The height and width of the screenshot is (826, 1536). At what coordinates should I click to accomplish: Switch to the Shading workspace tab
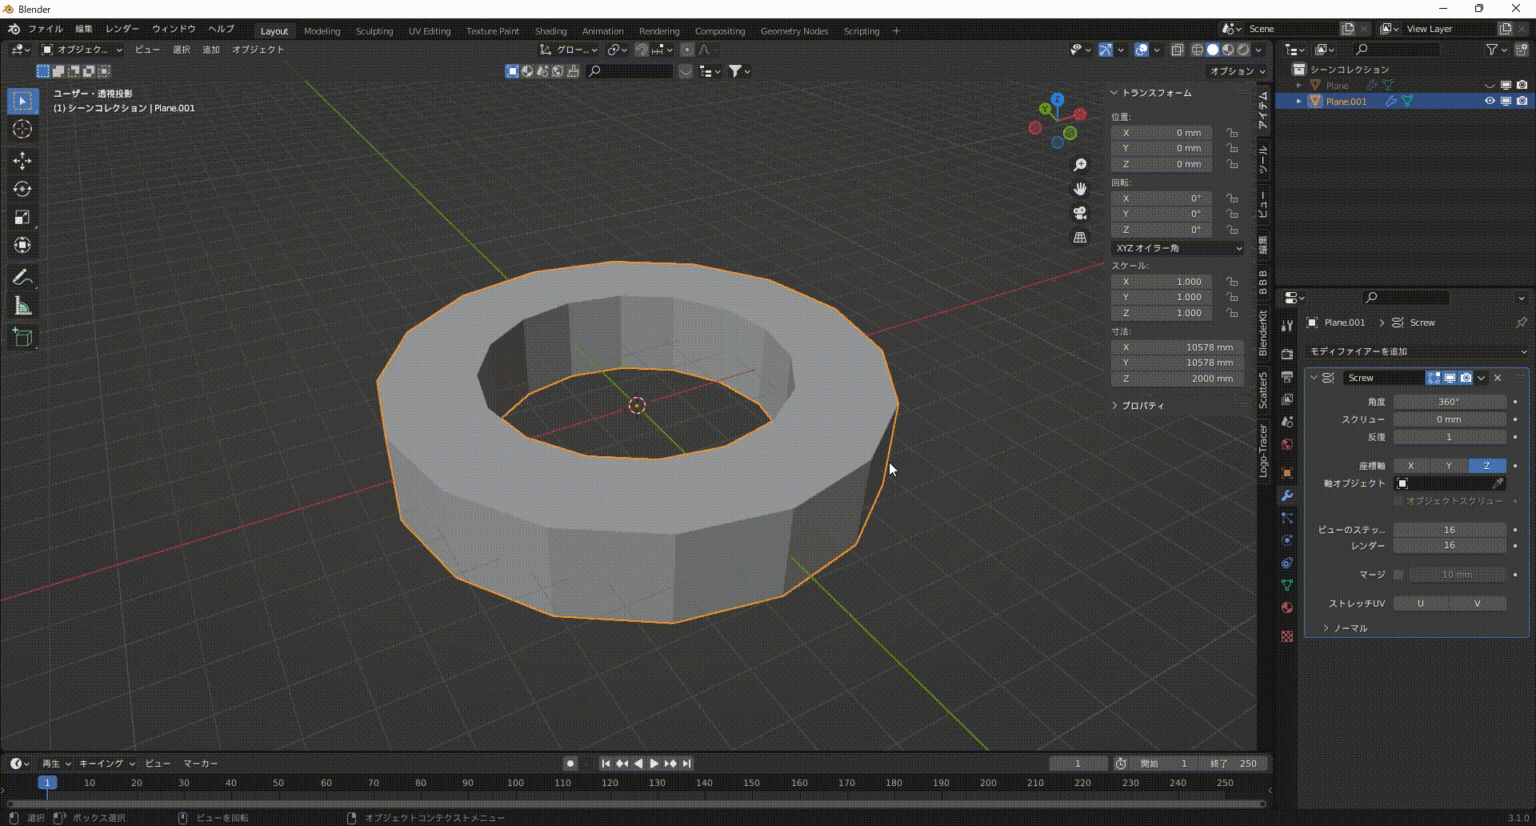point(551,31)
